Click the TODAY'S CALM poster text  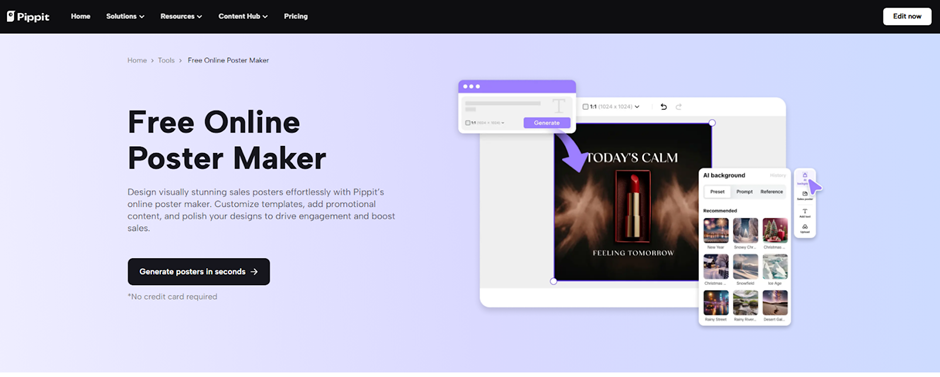(x=632, y=158)
